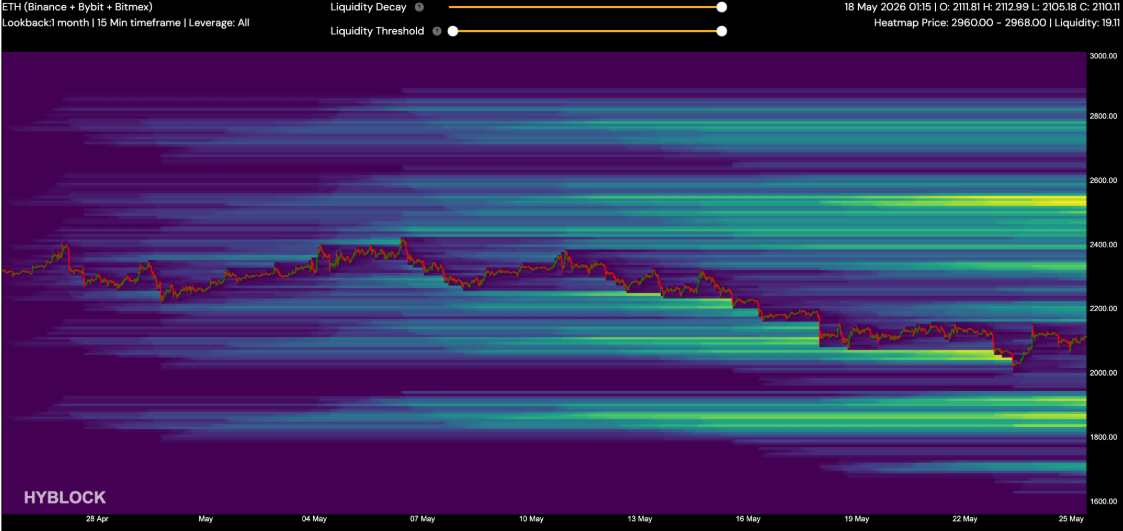1123x531 pixels.
Task: Click the "13 May" date axis label
Action: tap(640, 518)
